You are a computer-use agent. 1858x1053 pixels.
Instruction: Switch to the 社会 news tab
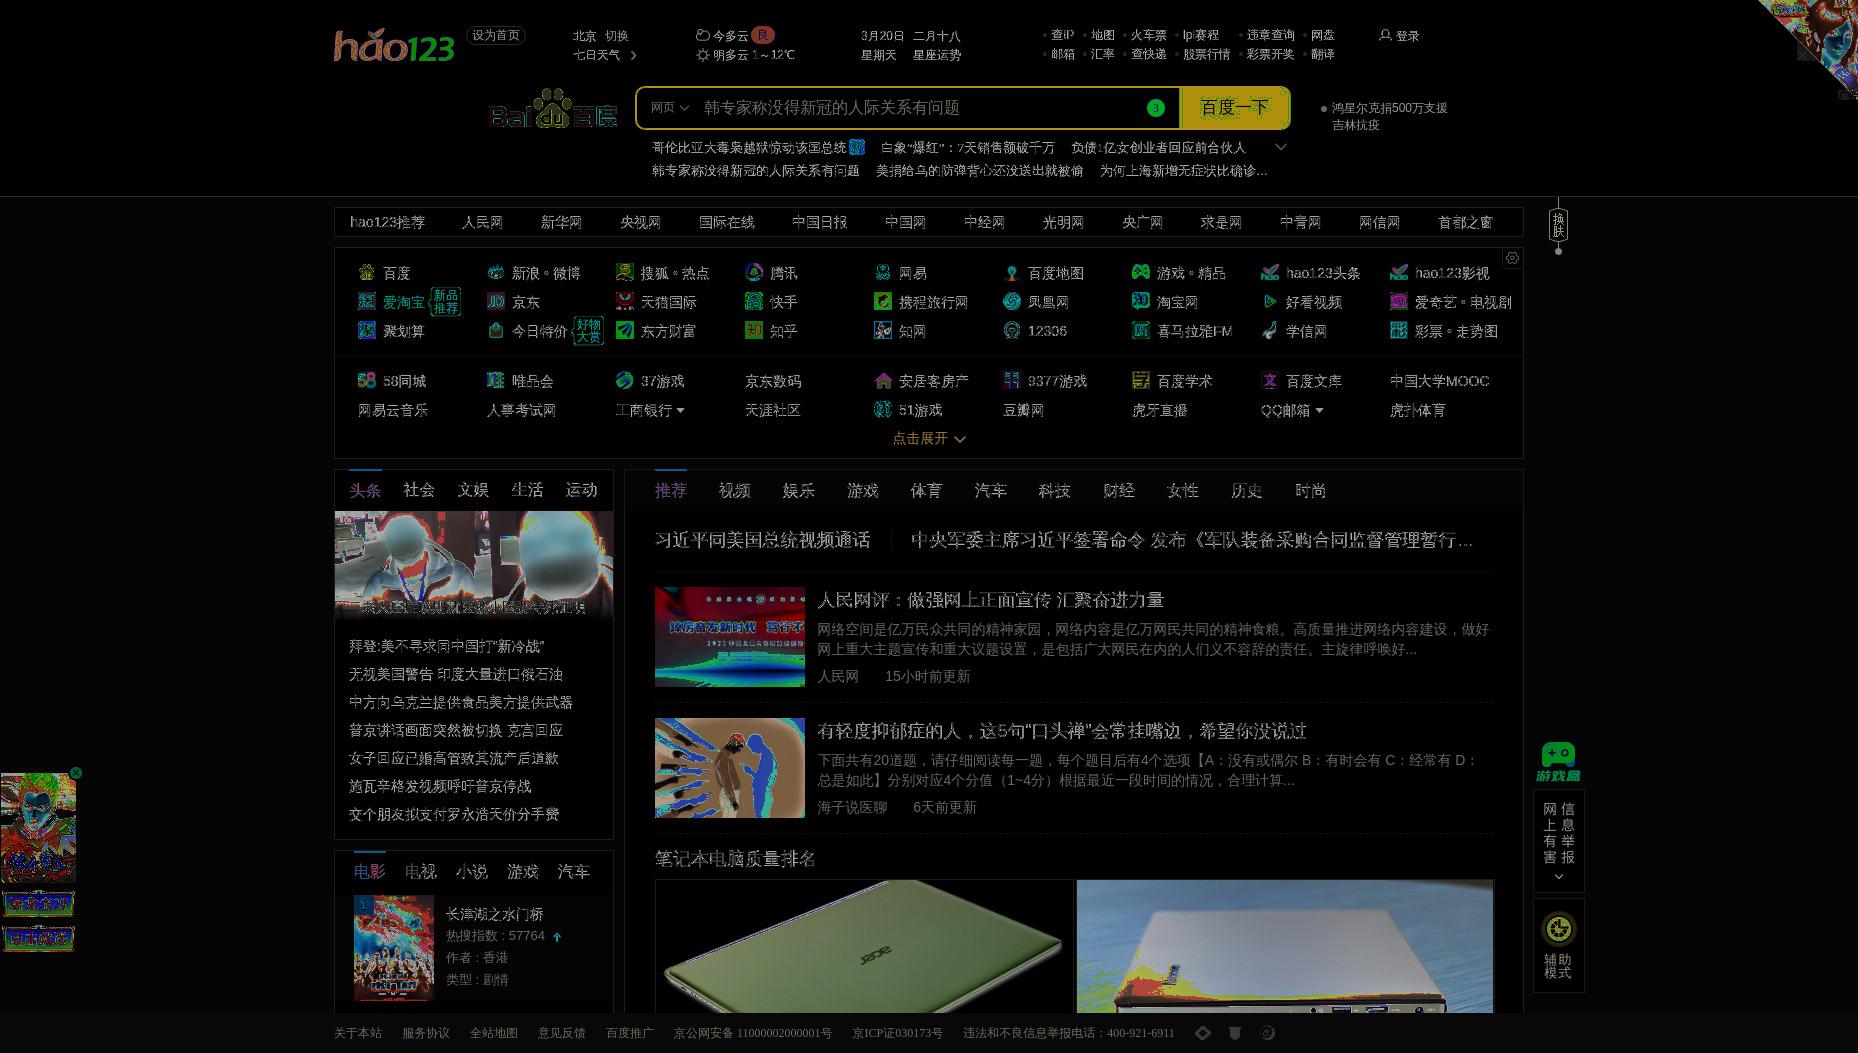[419, 490]
